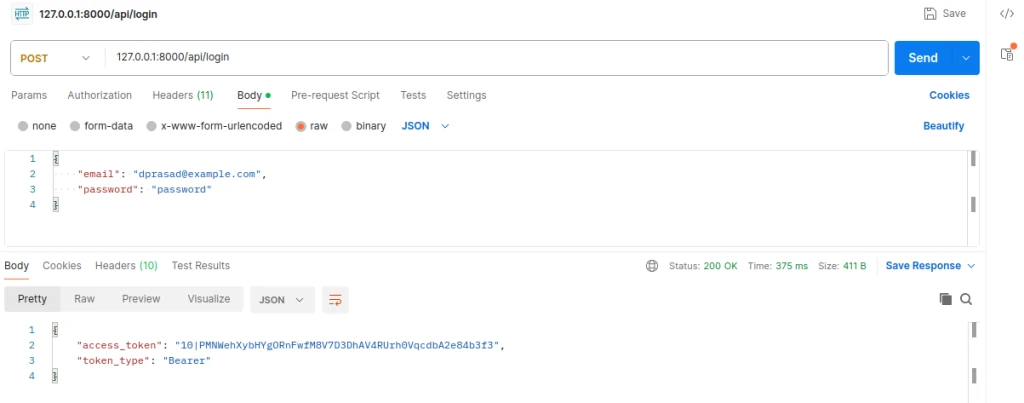Click the copy response icon
The image size is (1024, 403).
point(945,299)
